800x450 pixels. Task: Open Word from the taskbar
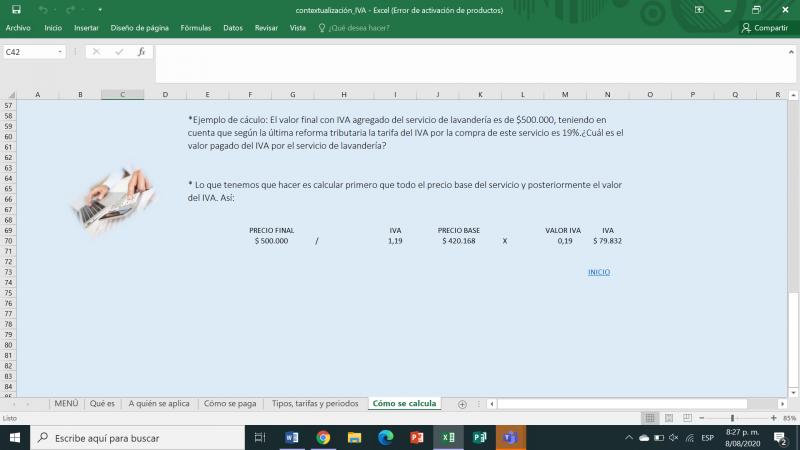[292, 438]
